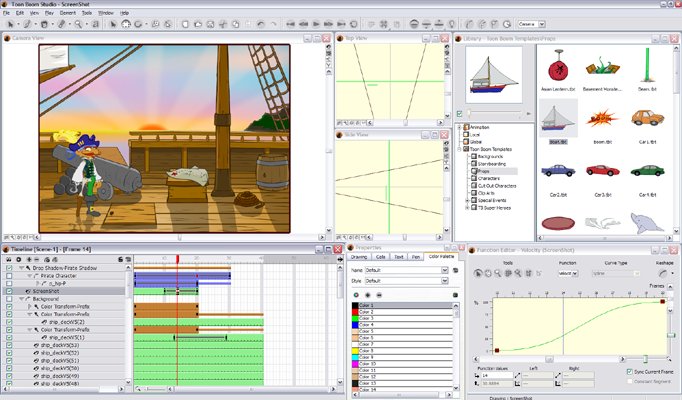
Task: Toggle visibility checkbox for ship_deckVS(53) layer
Action: 9,345
